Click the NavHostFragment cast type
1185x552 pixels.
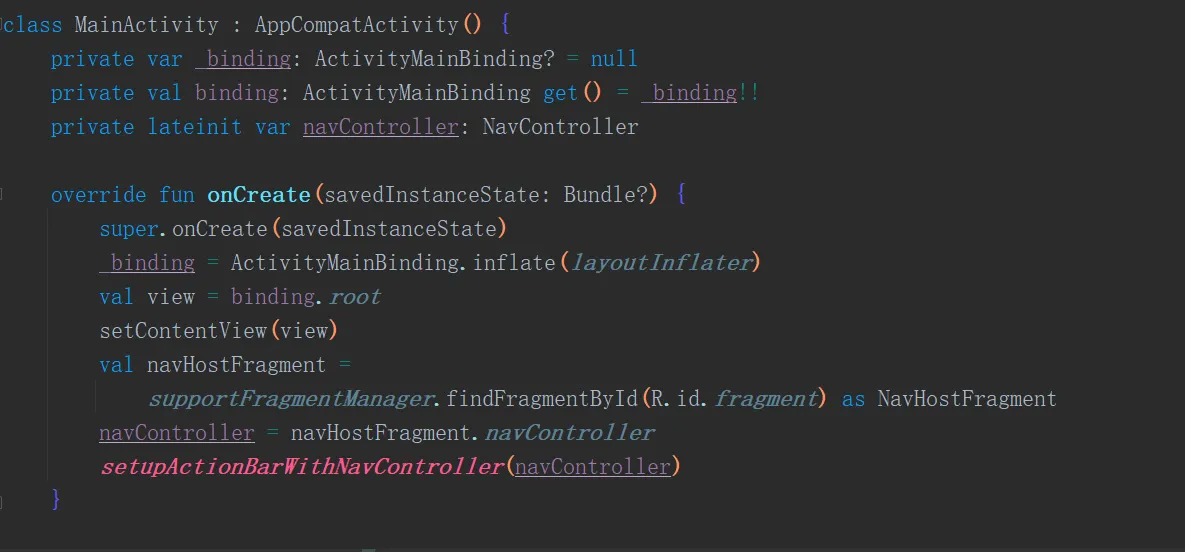pyautogui.click(x=967, y=398)
